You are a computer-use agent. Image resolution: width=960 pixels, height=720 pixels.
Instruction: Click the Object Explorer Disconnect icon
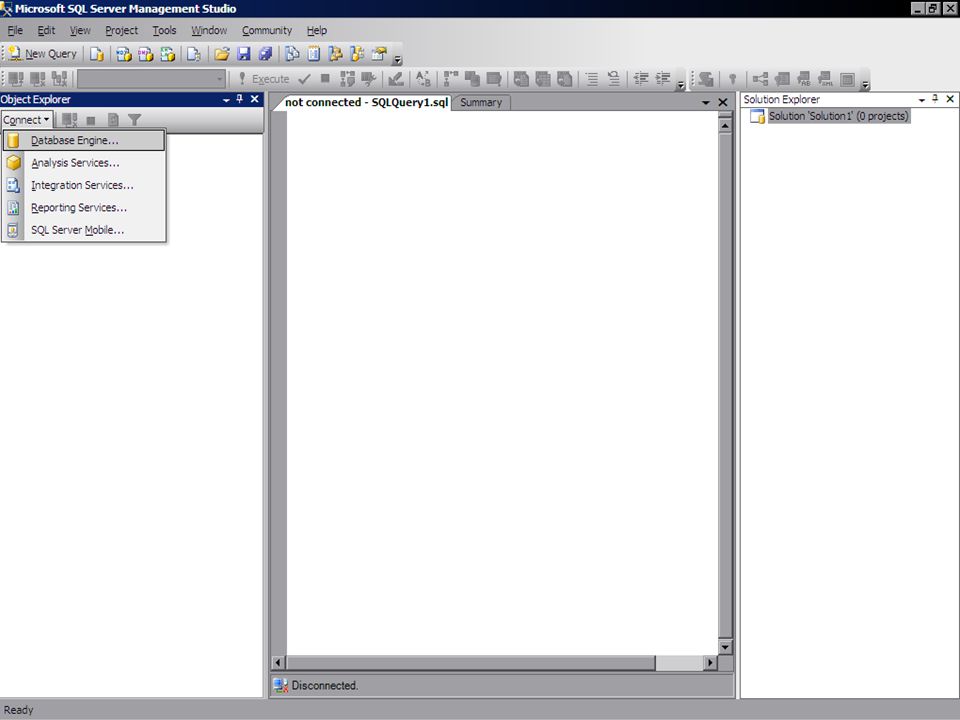pos(69,120)
